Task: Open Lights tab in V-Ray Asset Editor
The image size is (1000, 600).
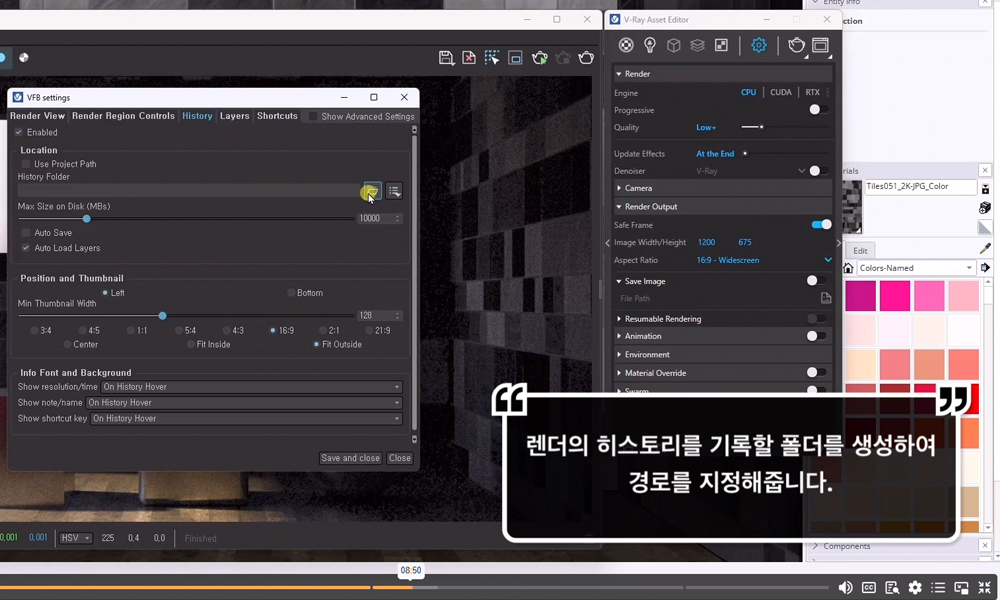Action: [x=650, y=45]
